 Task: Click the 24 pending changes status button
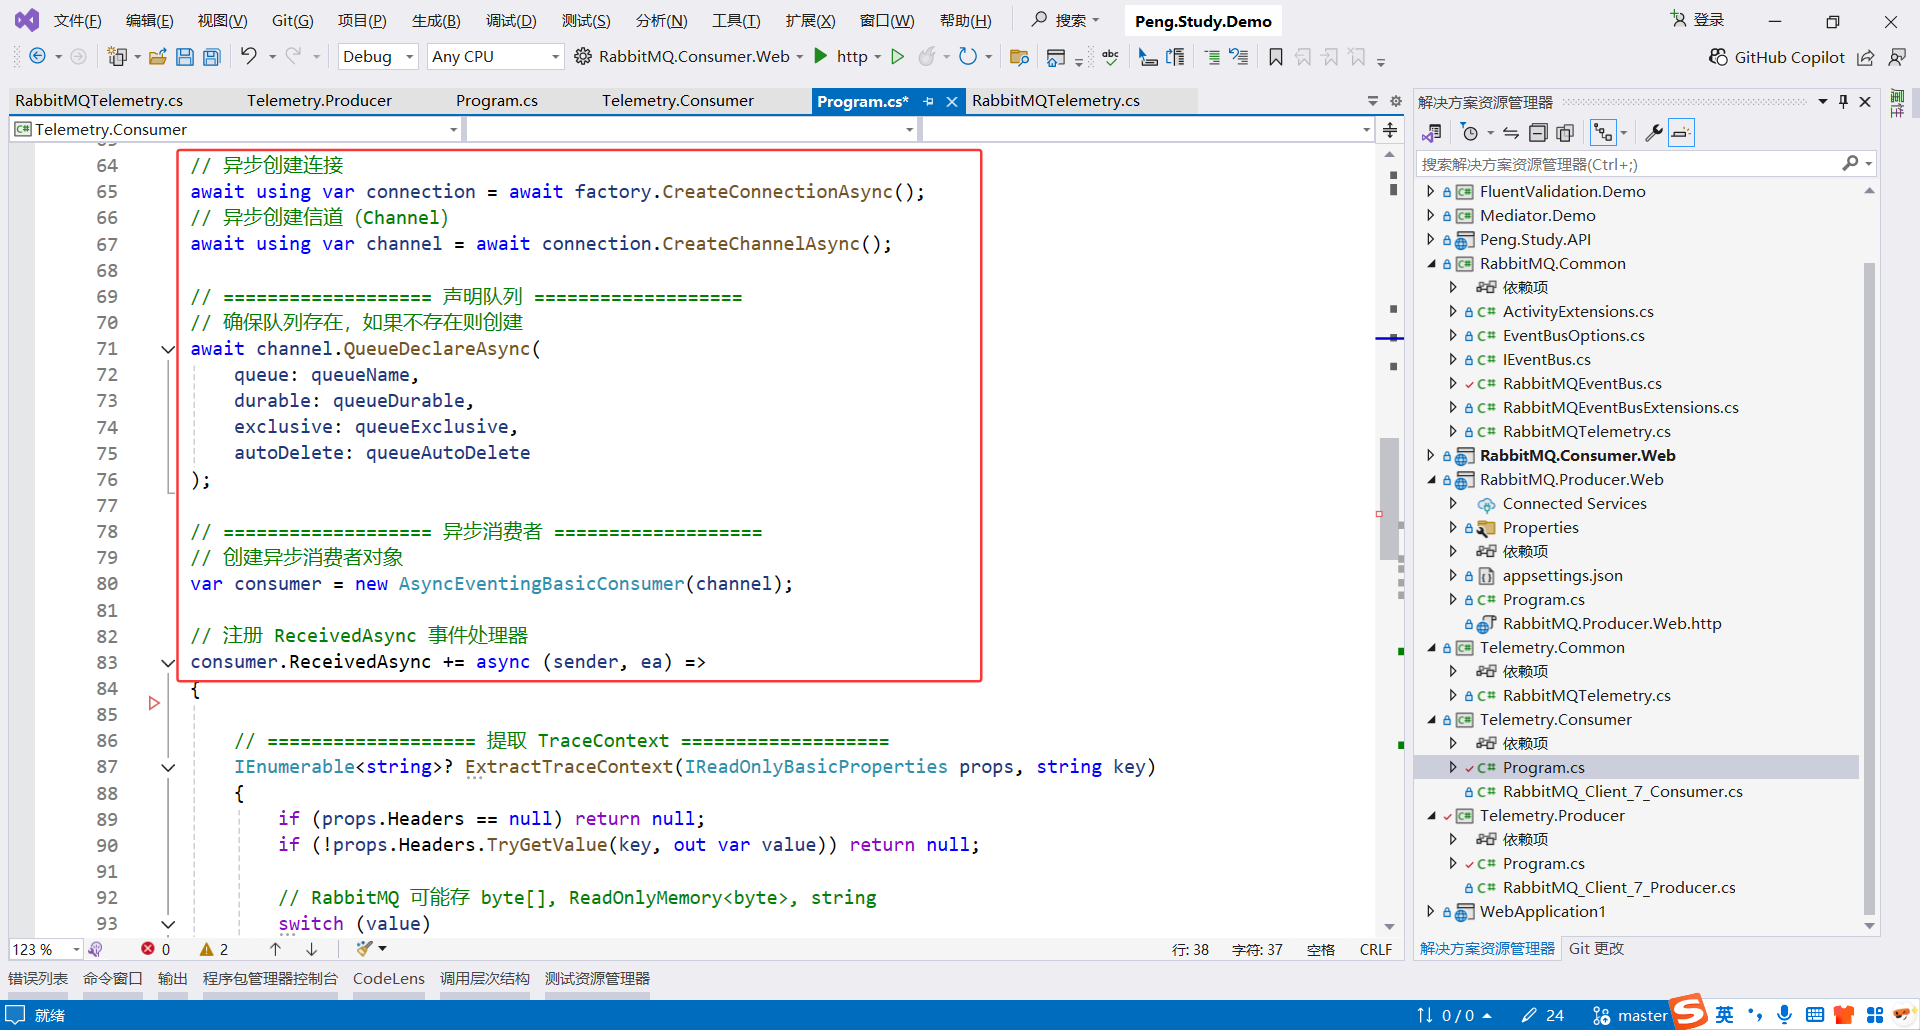pyautogui.click(x=1542, y=1015)
